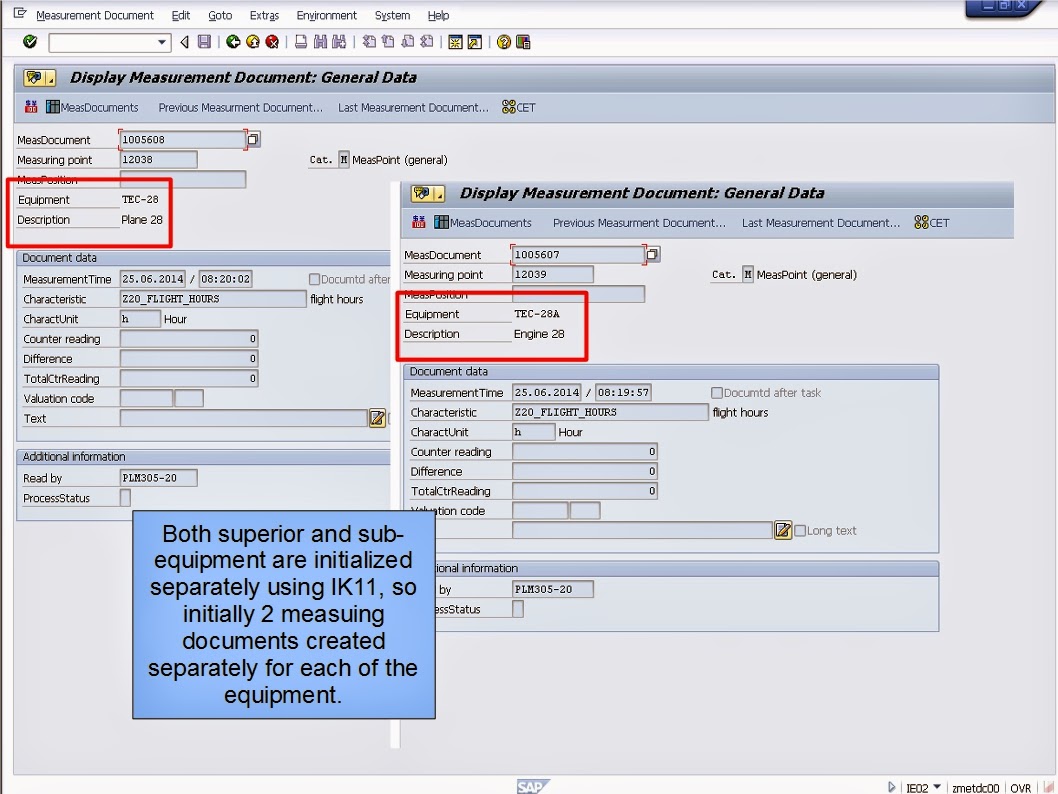Toggle Documtd after task checkbox
1058x794 pixels.
click(717, 393)
